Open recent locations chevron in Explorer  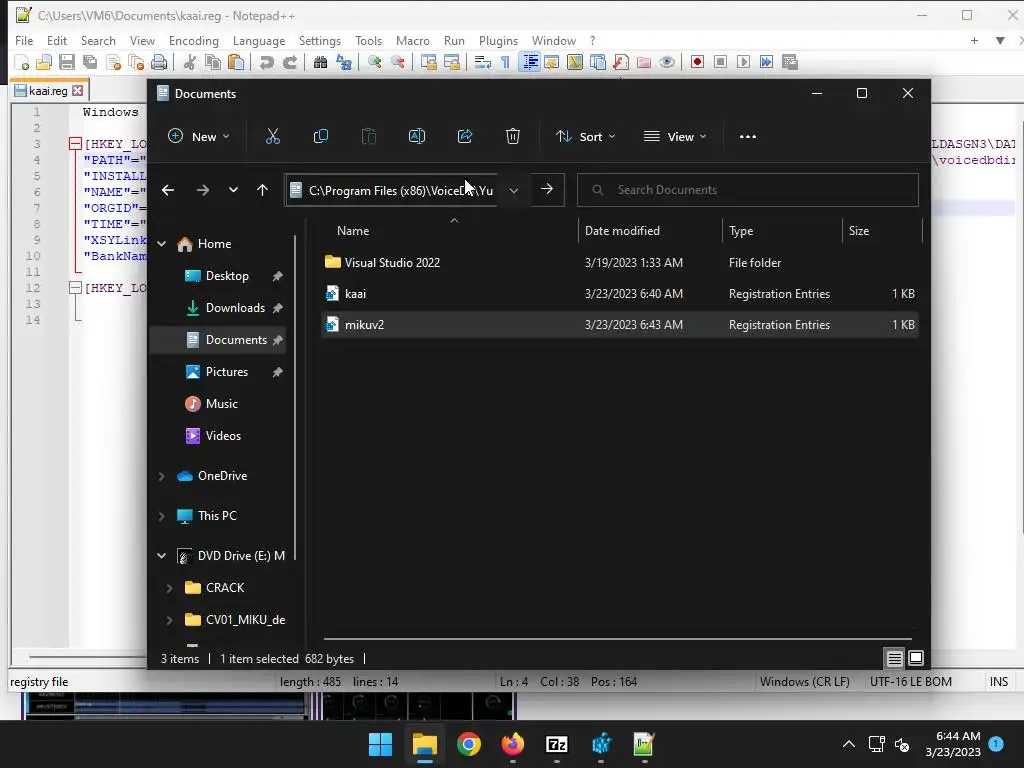tap(233, 190)
